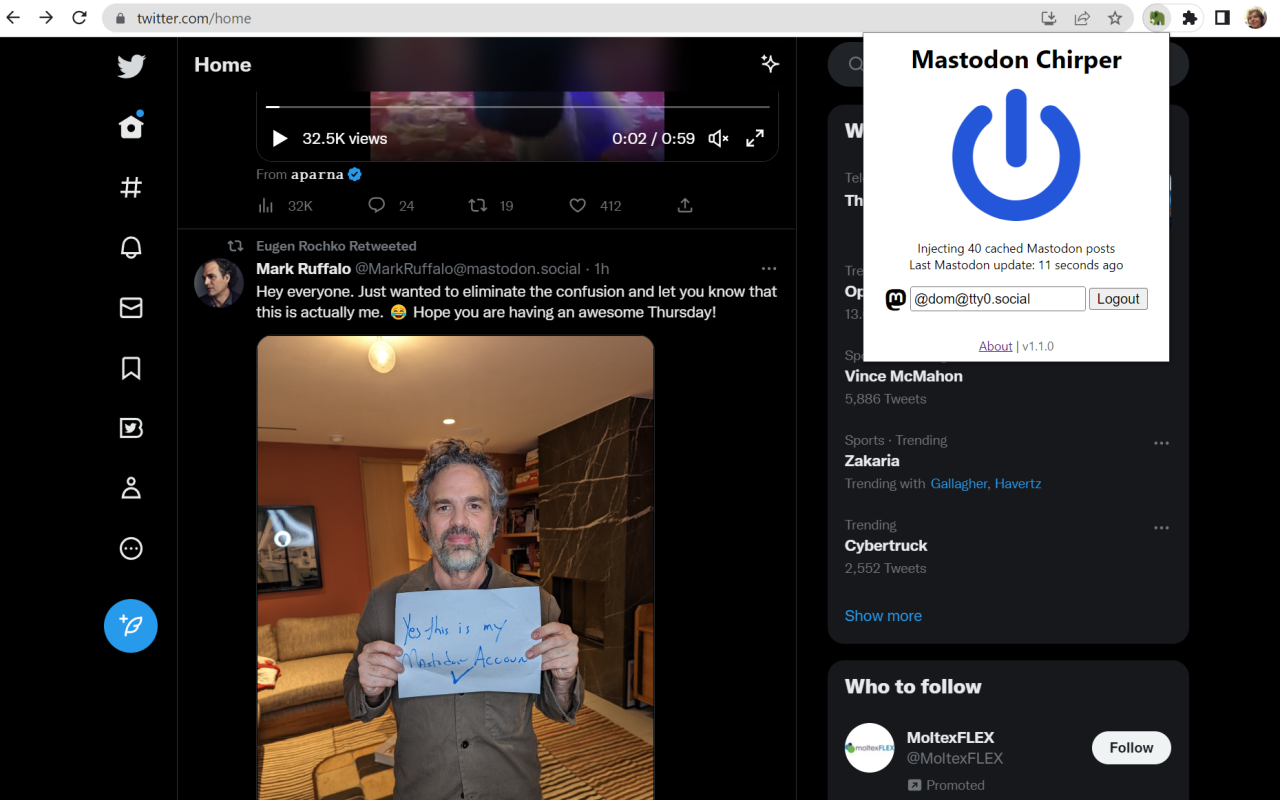This screenshot has height=800, width=1280.
Task: Open the About link in the popup
Action: pyautogui.click(x=995, y=346)
